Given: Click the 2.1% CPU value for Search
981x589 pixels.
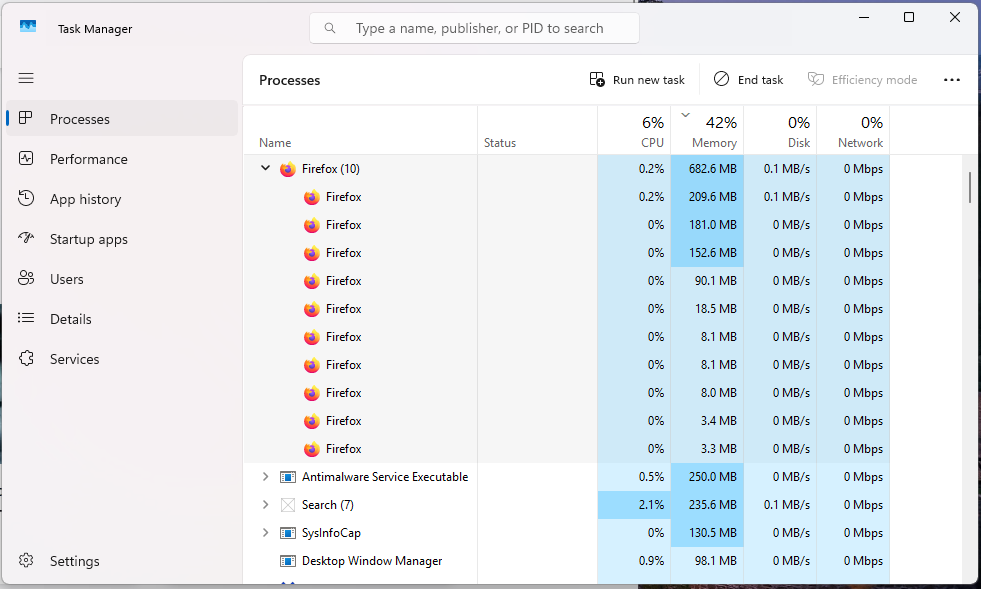Looking at the screenshot, I should click(651, 505).
